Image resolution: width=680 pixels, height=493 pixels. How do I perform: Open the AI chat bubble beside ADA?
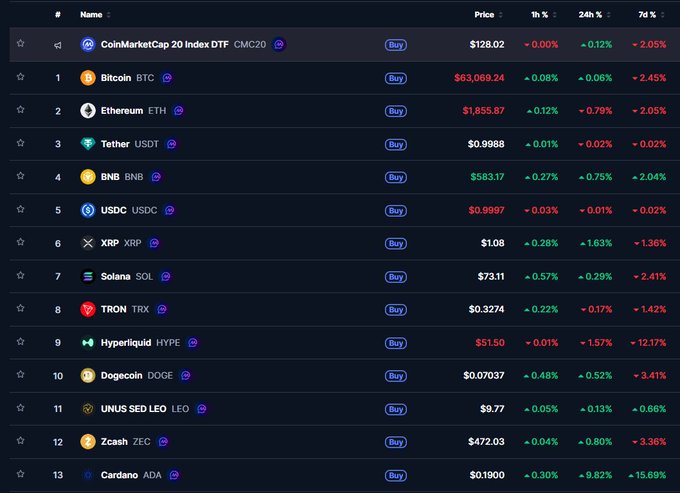[174, 475]
